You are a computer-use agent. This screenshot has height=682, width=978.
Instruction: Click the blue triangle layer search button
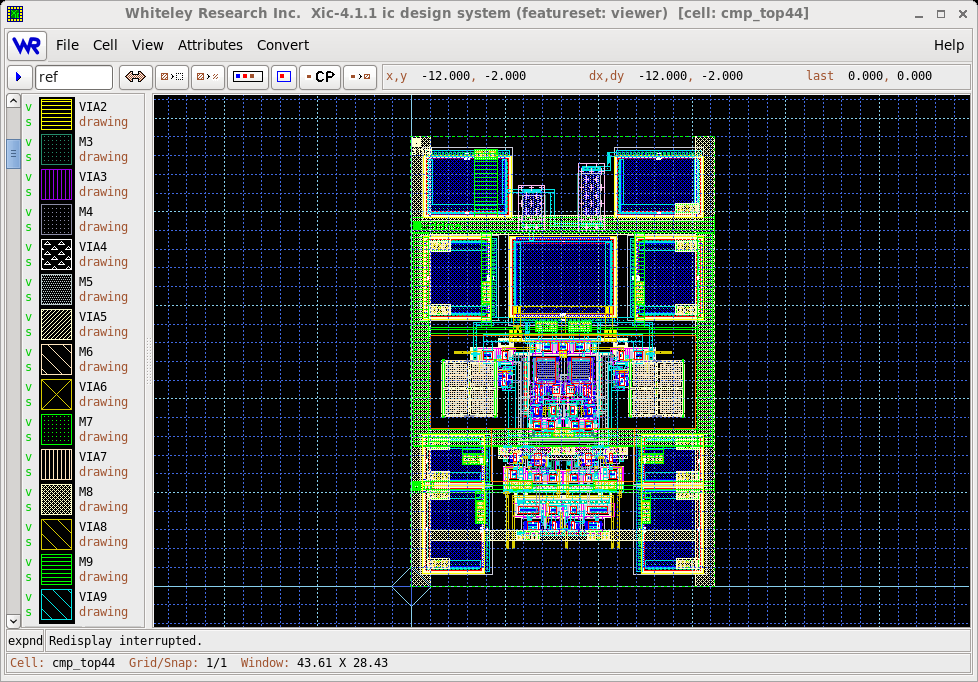click(x=19, y=77)
